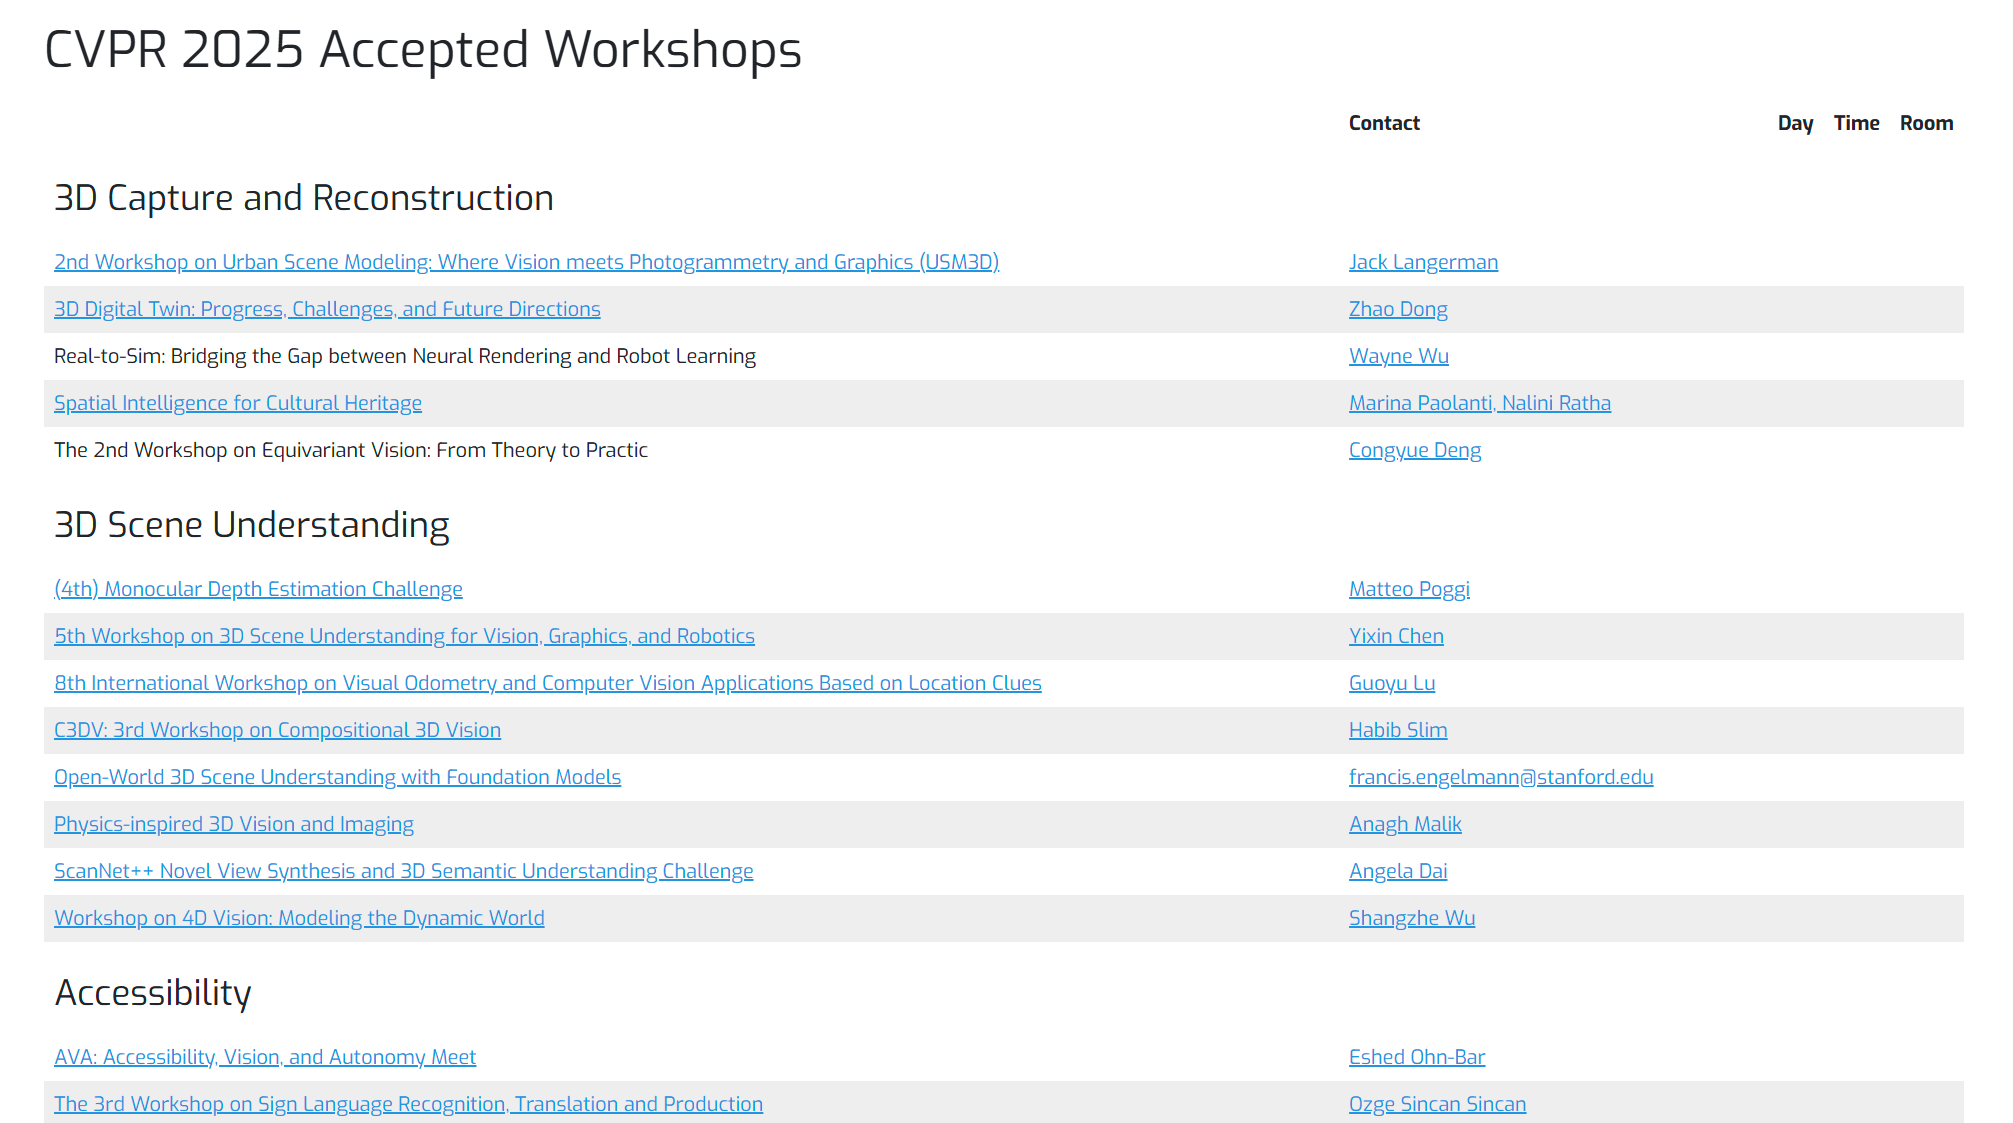Open Sign Language Recognition workshop link
The width and height of the screenshot is (2013, 1123).
coord(408,1103)
